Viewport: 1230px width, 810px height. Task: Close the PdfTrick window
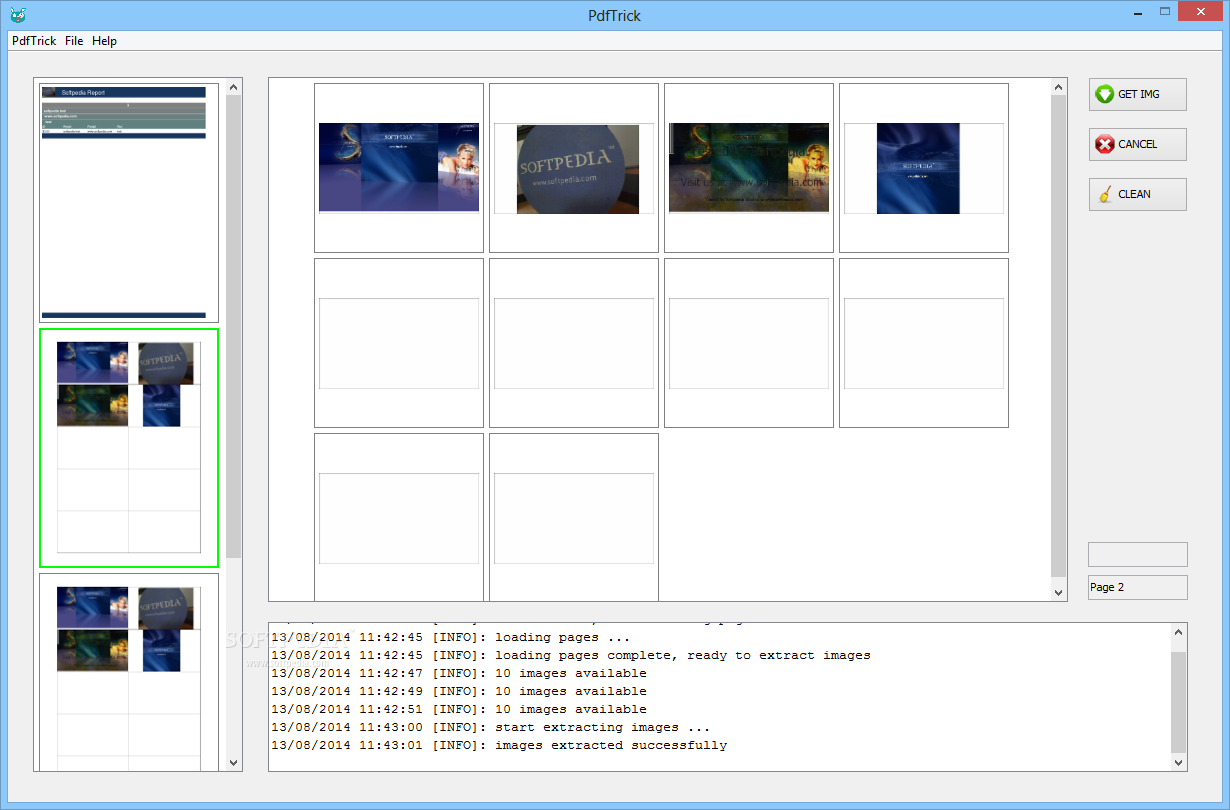pyautogui.click(x=1201, y=12)
